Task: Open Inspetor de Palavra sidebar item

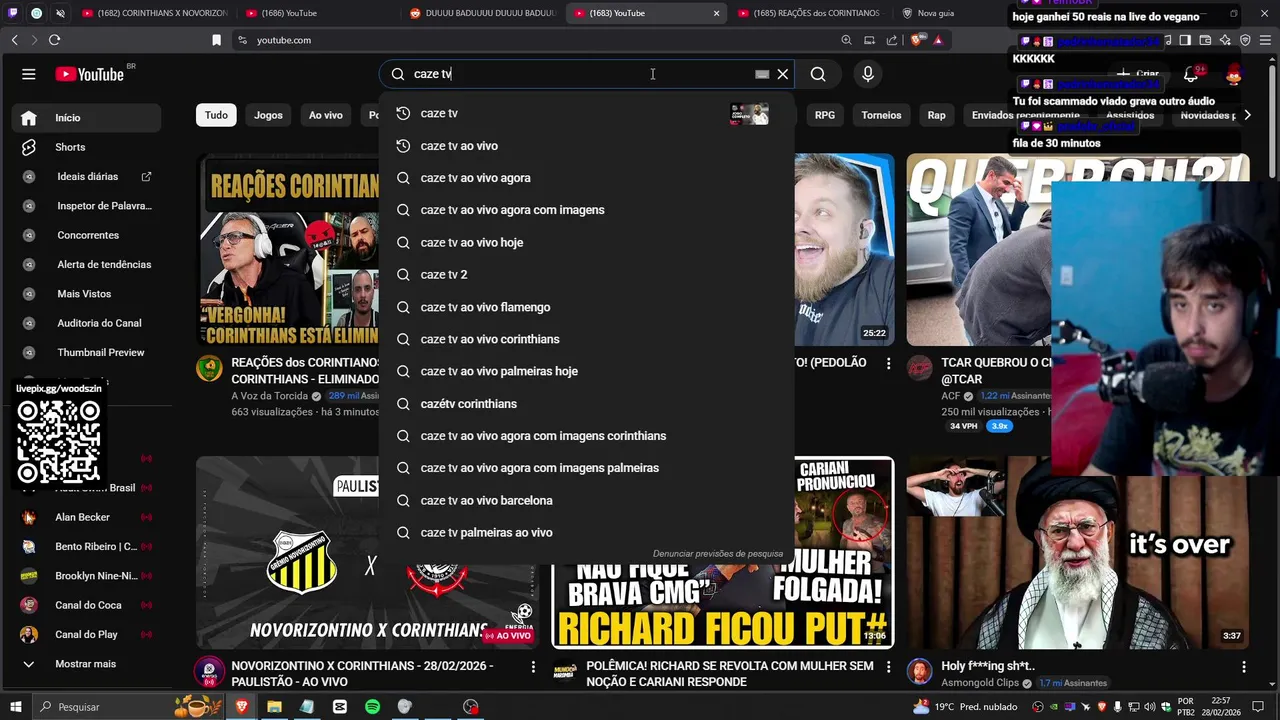Action: [87, 206]
